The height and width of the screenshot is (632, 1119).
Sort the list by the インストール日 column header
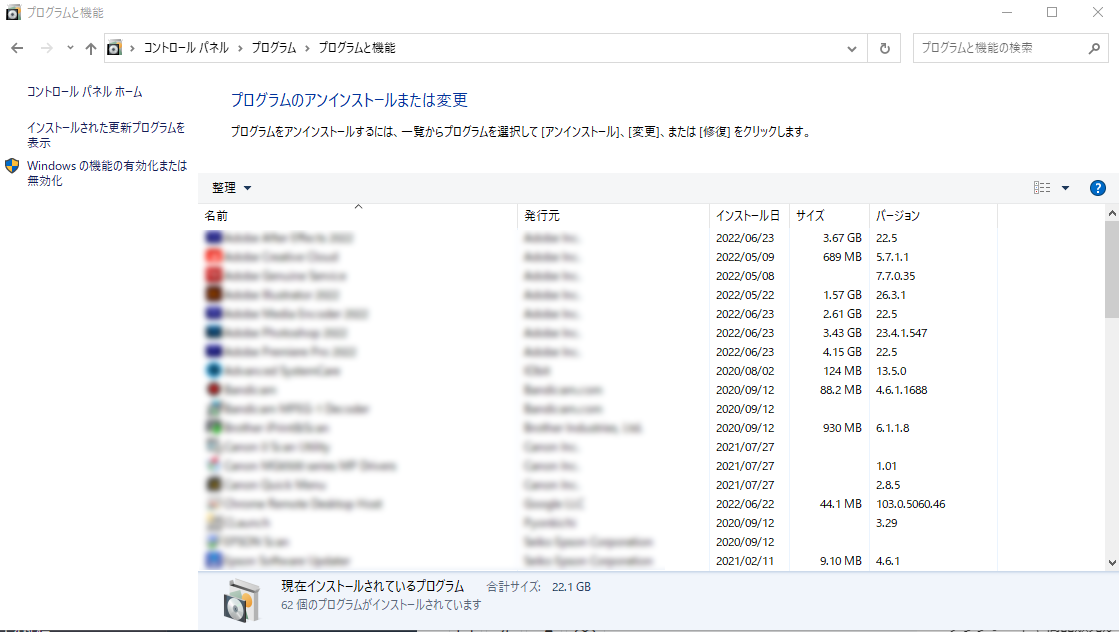pyautogui.click(x=749, y=215)
